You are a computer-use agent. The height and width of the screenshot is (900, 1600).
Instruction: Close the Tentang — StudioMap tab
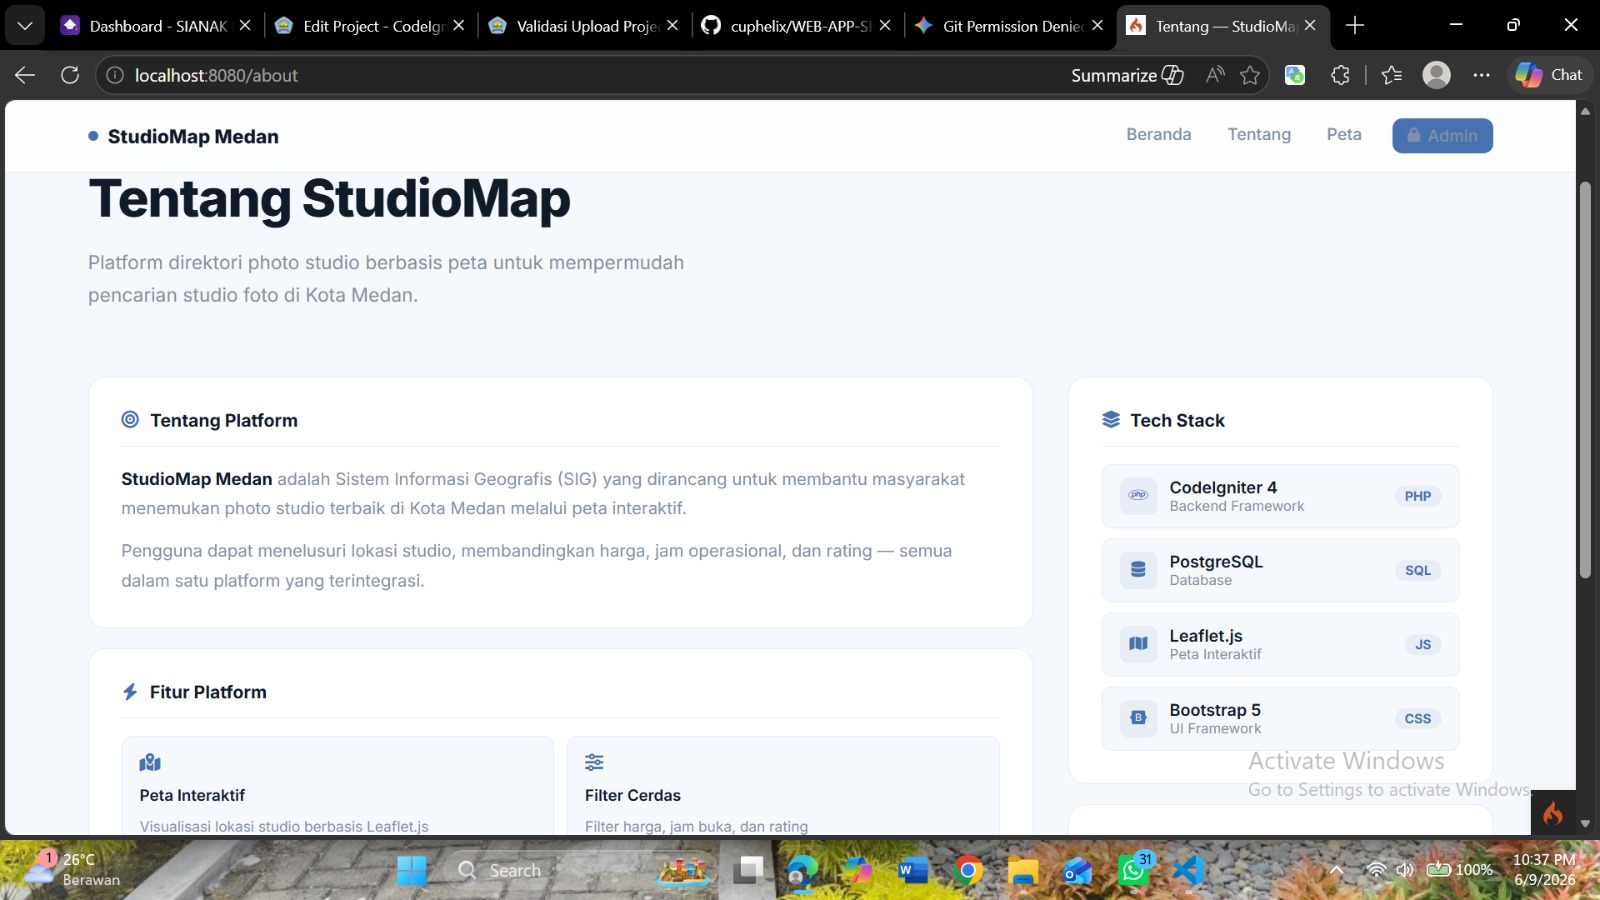(1310, 26)
